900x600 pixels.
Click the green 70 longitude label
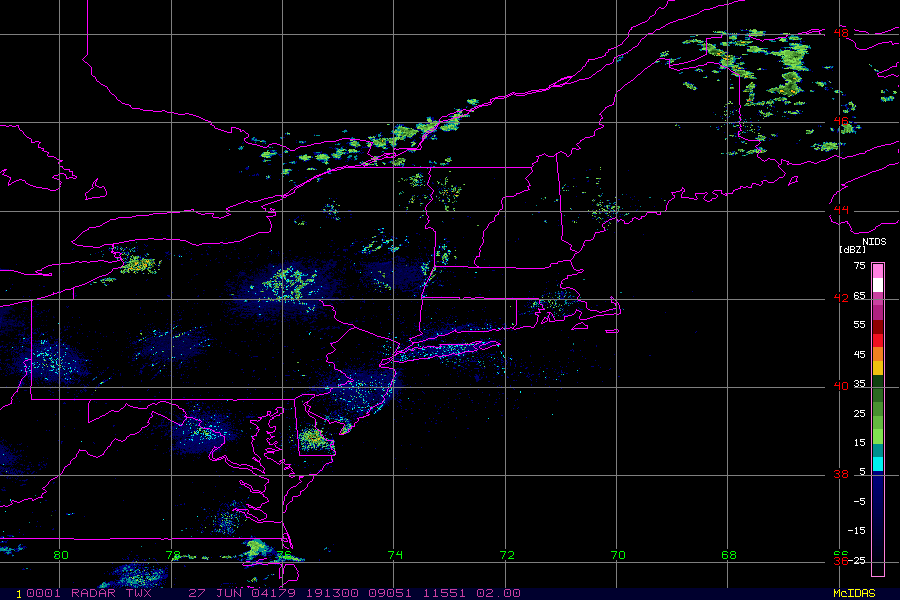(618, 555)
